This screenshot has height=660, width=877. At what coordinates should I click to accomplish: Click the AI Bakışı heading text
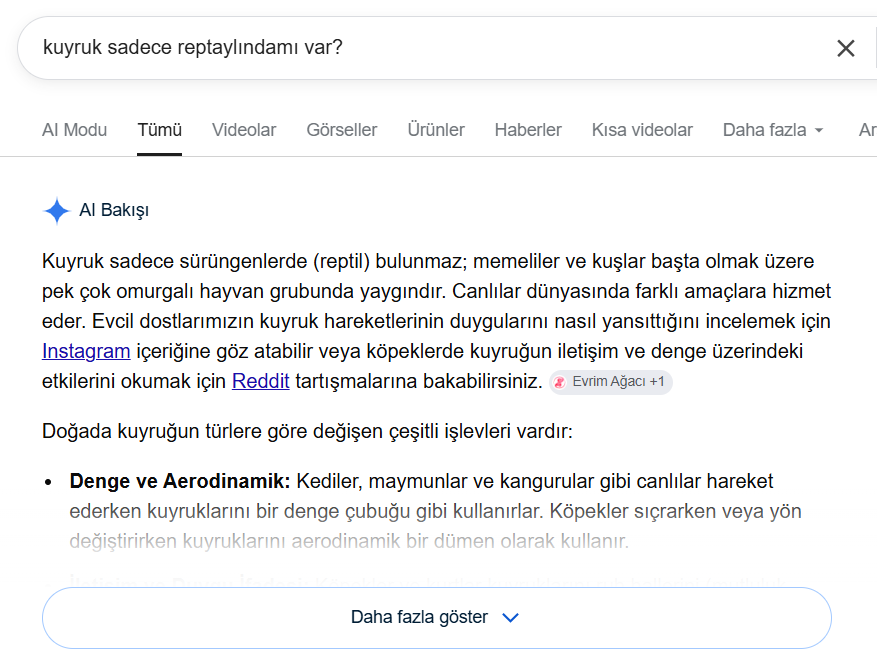[114, 210]
